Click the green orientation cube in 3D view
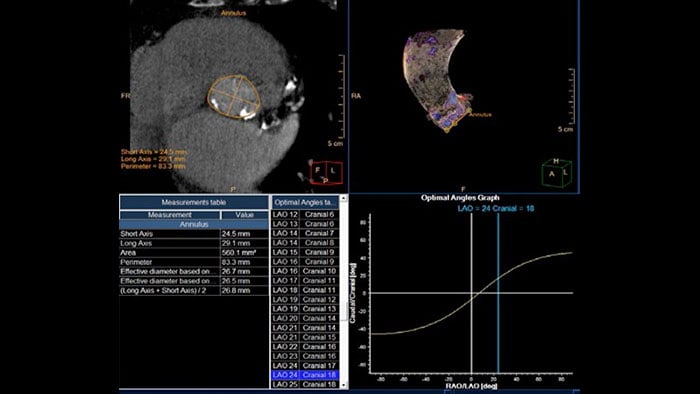This screenshot has width=700, height=394. point(556,172)
